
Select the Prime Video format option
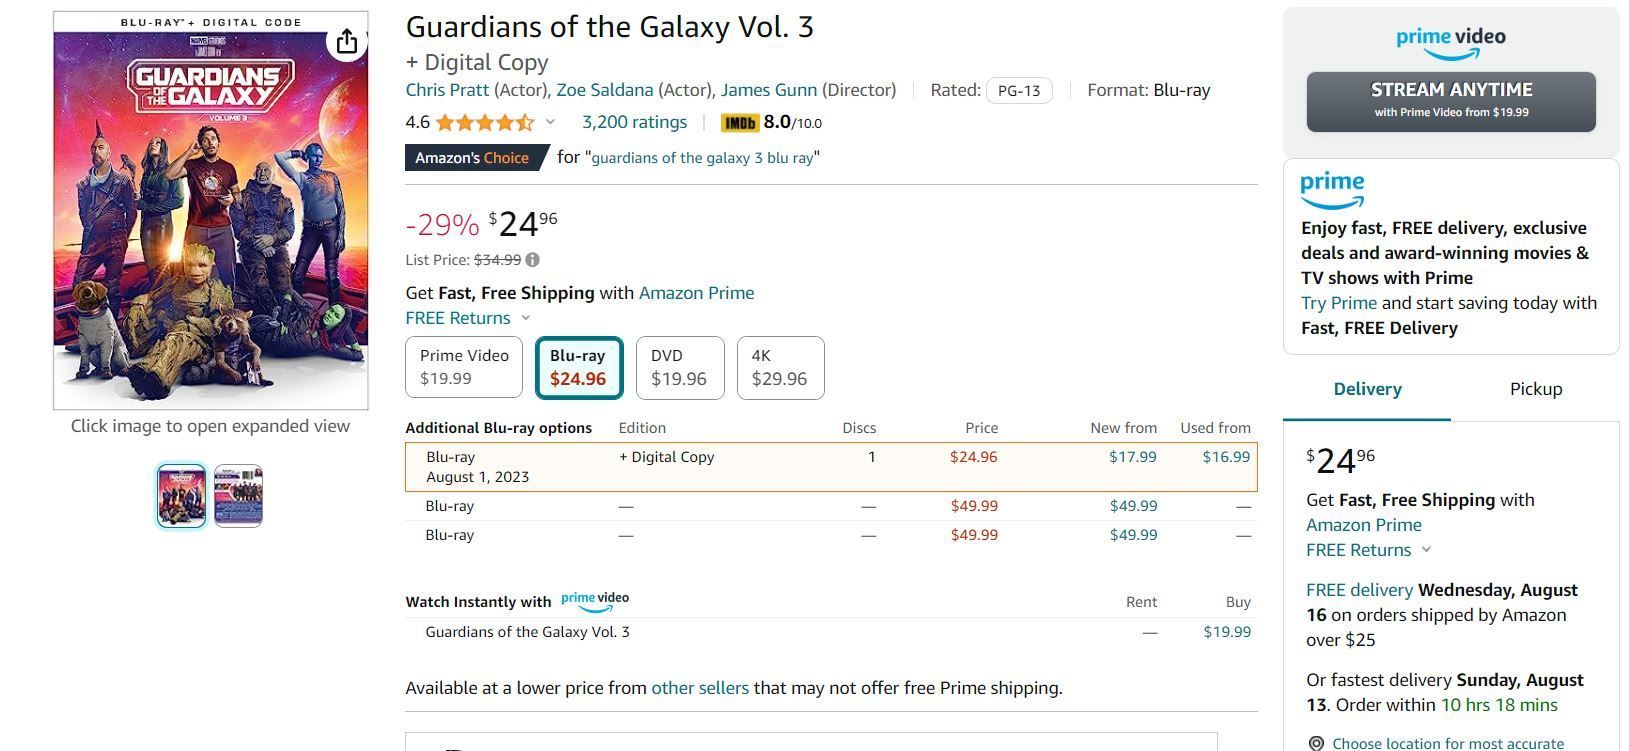[464, 367]
